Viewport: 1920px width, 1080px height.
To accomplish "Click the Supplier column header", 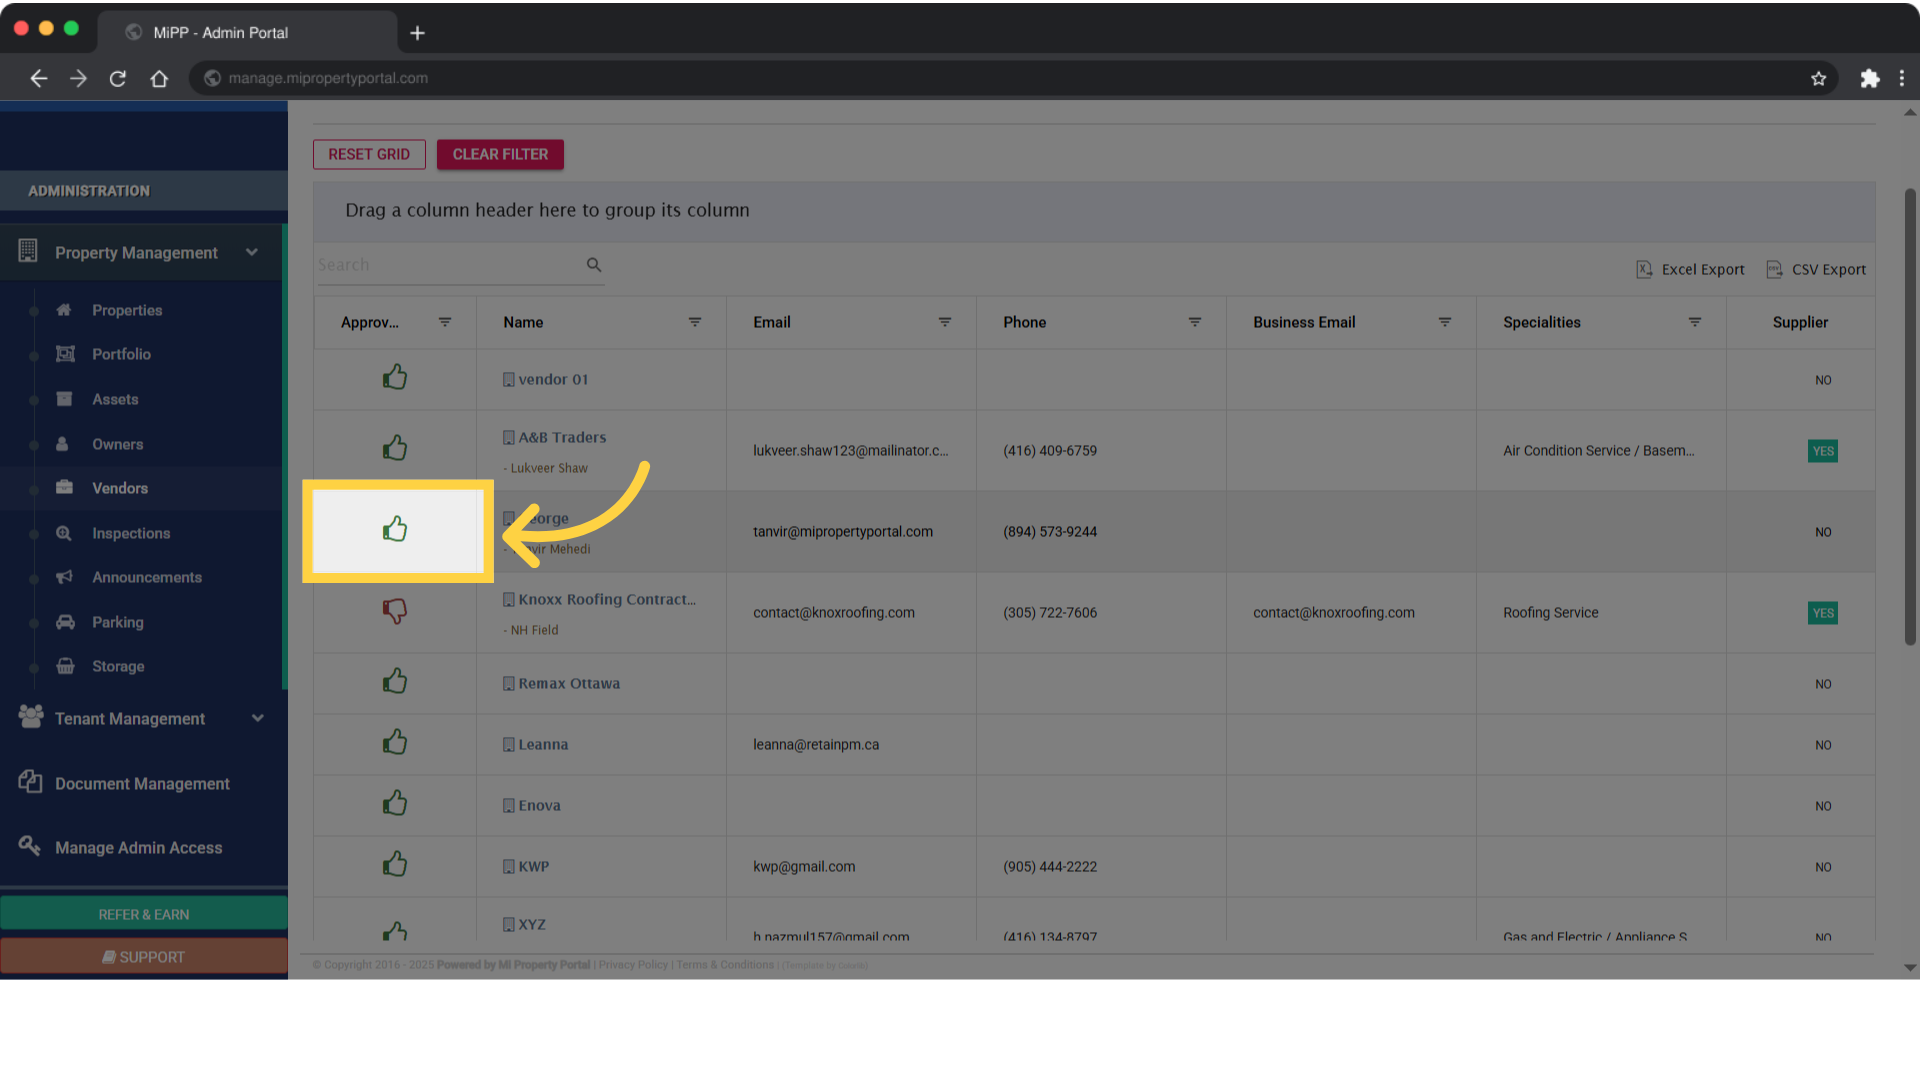I will (x=1800, y=322).
